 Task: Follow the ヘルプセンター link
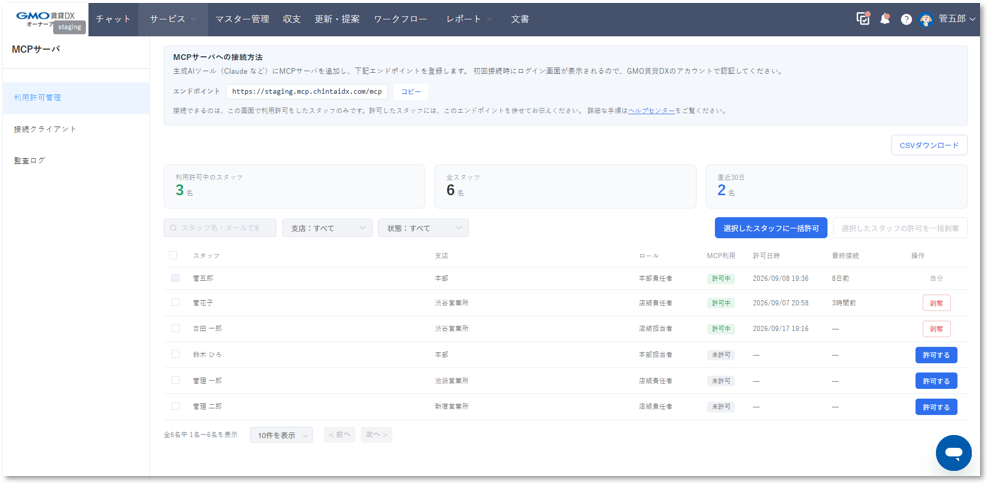point(652,110)
